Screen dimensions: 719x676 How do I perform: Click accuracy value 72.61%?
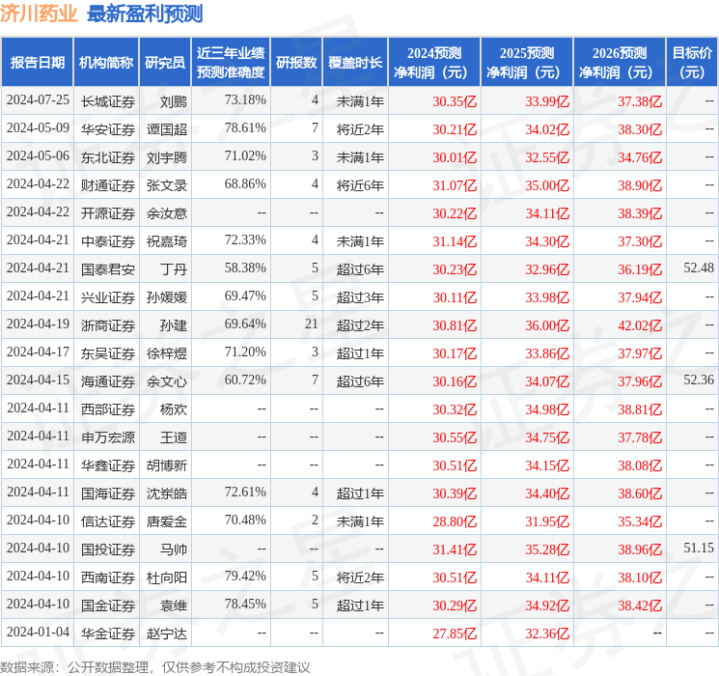(x=245, y=492)
